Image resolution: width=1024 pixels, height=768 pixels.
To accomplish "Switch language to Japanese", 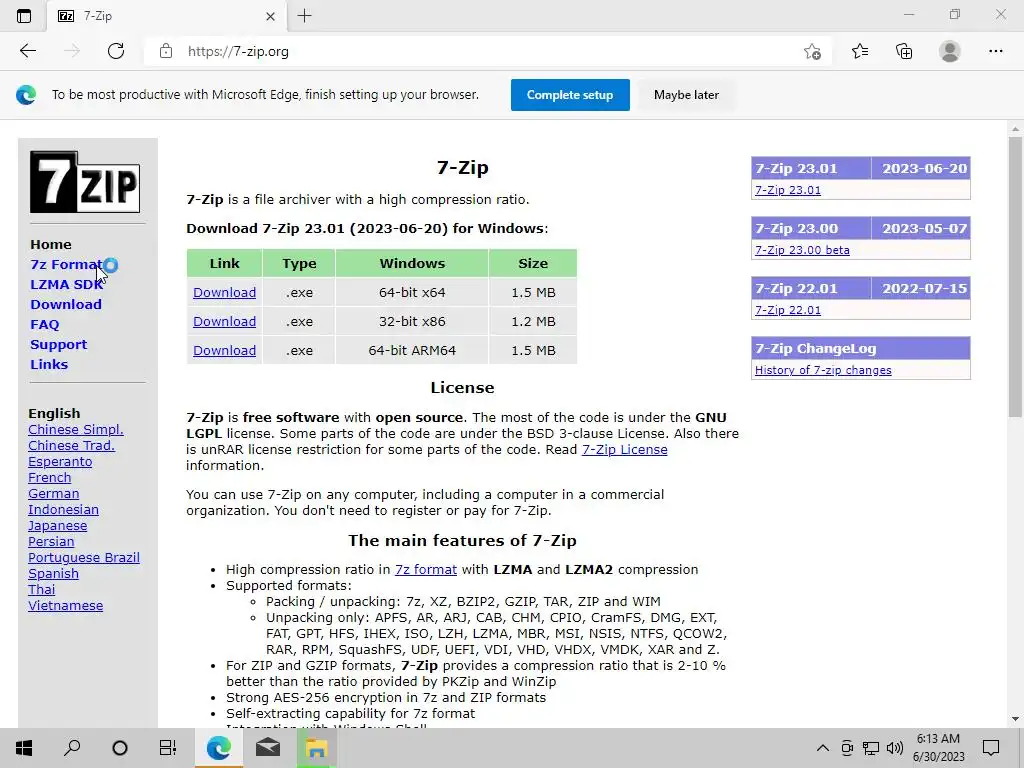I will 57,526.
